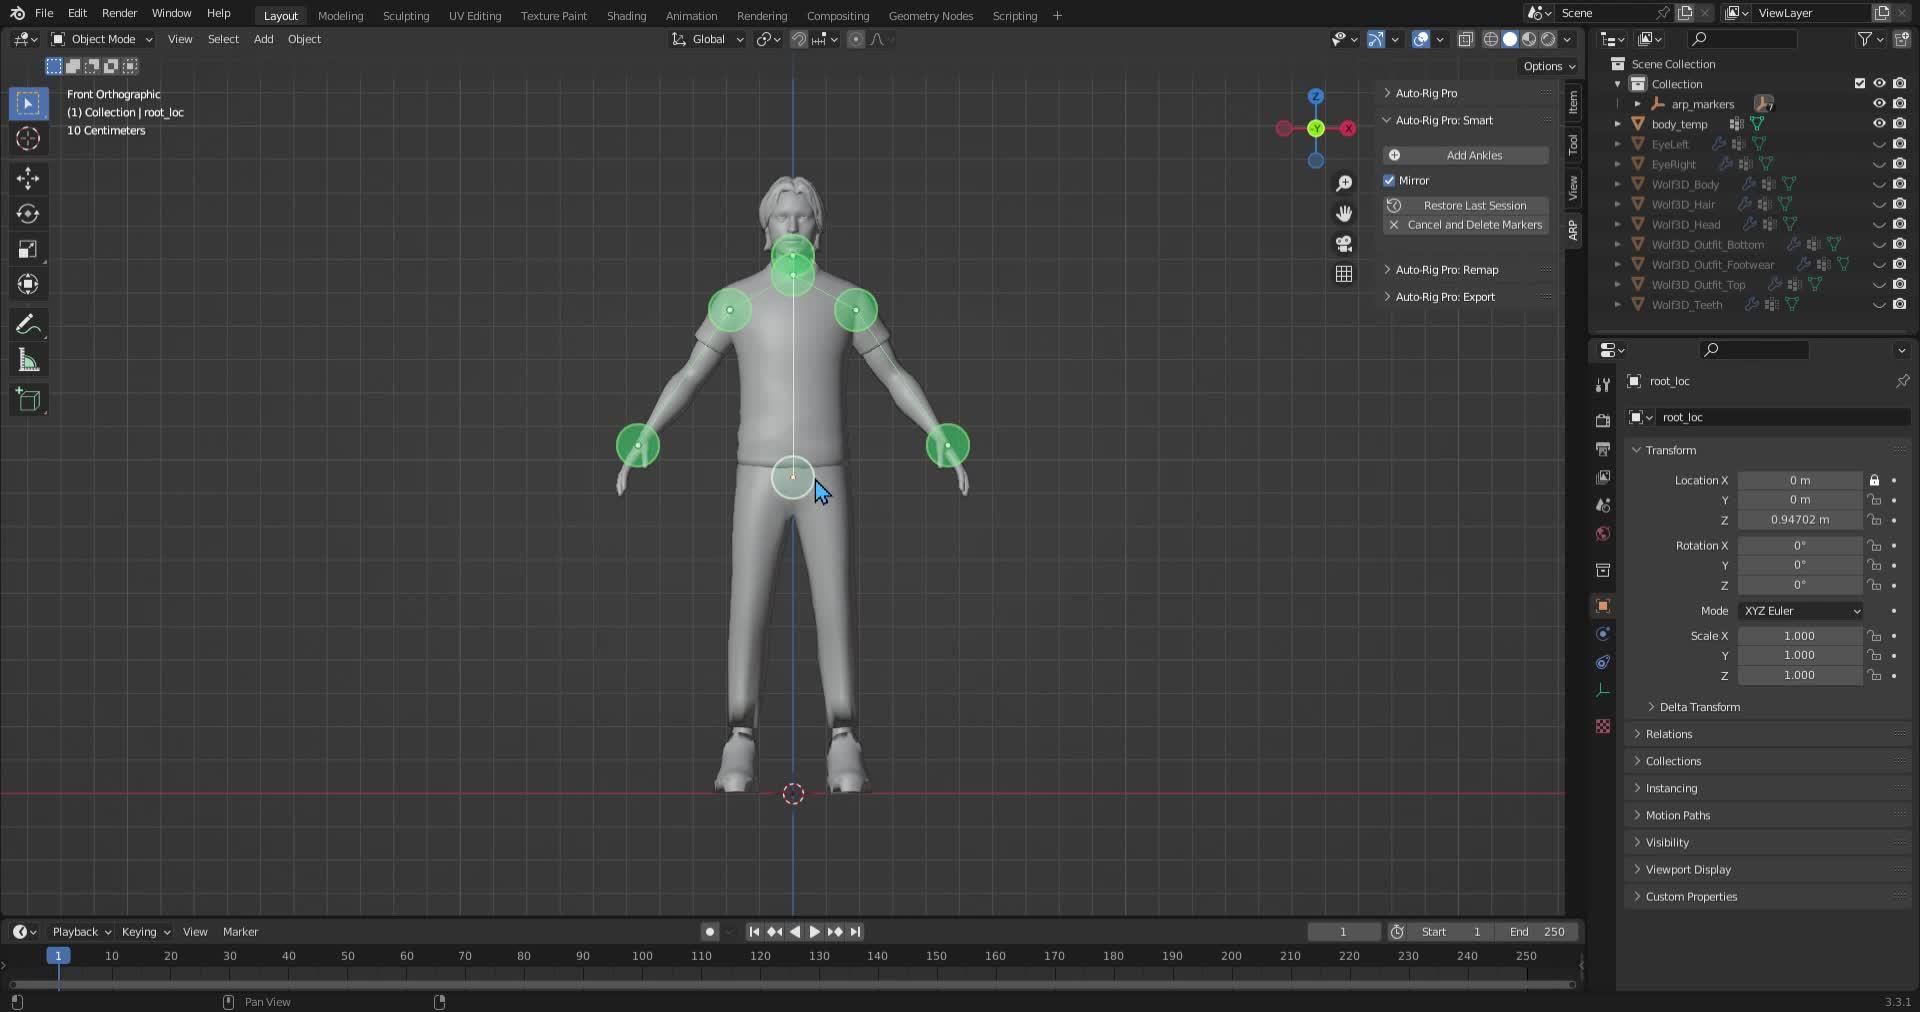Hide body_temp object in outliner
This screenshot has width=1920, height=1012.
[1879, 124]
